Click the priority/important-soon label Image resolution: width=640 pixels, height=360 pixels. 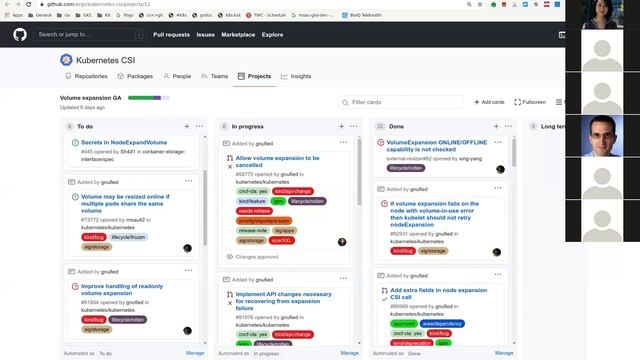(264, 221)
